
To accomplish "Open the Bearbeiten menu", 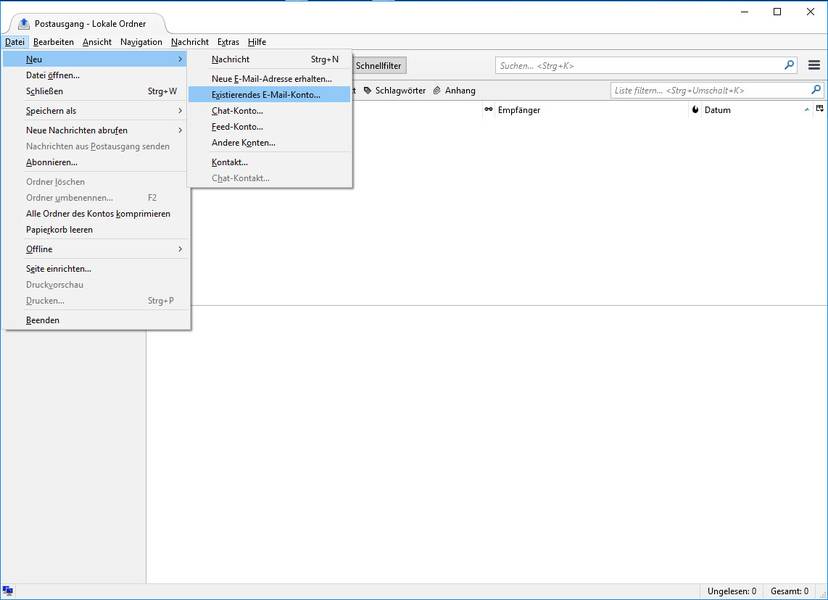I will 53,42.
